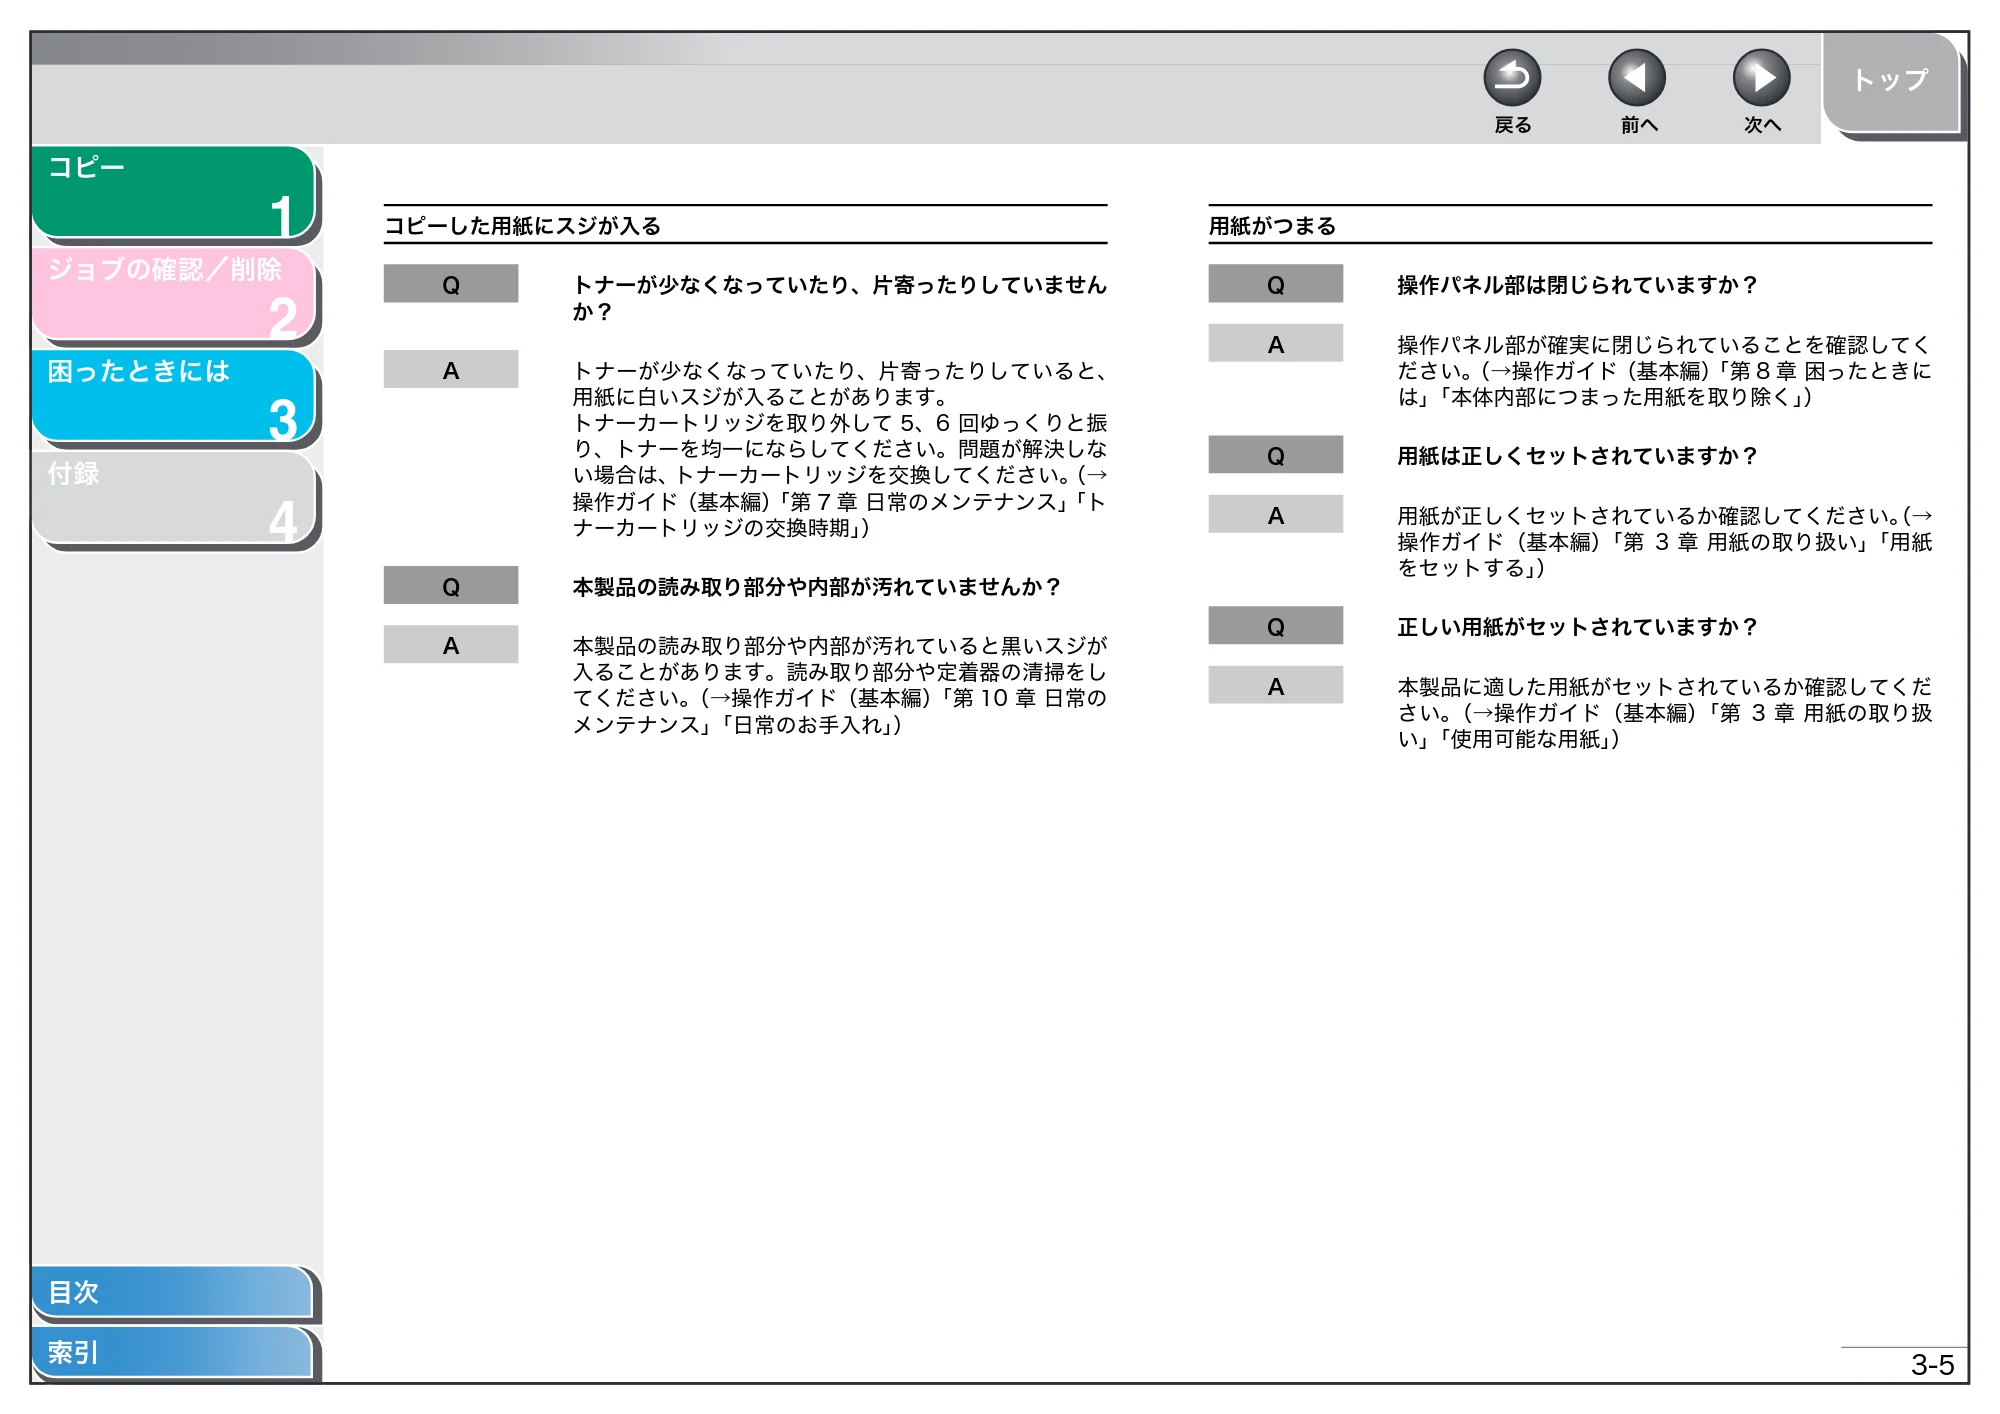Go to 索引 index

tap(172, 1352)
